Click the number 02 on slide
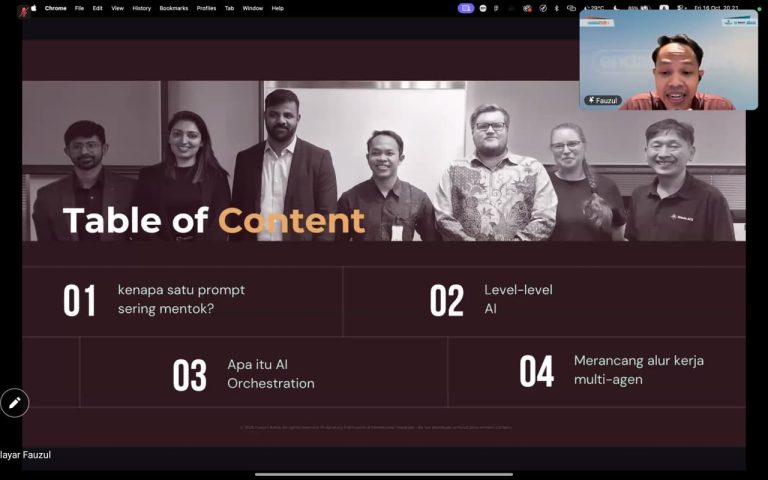Image resolution: width=768 pixels, height=480 pixels. (447, 301)
